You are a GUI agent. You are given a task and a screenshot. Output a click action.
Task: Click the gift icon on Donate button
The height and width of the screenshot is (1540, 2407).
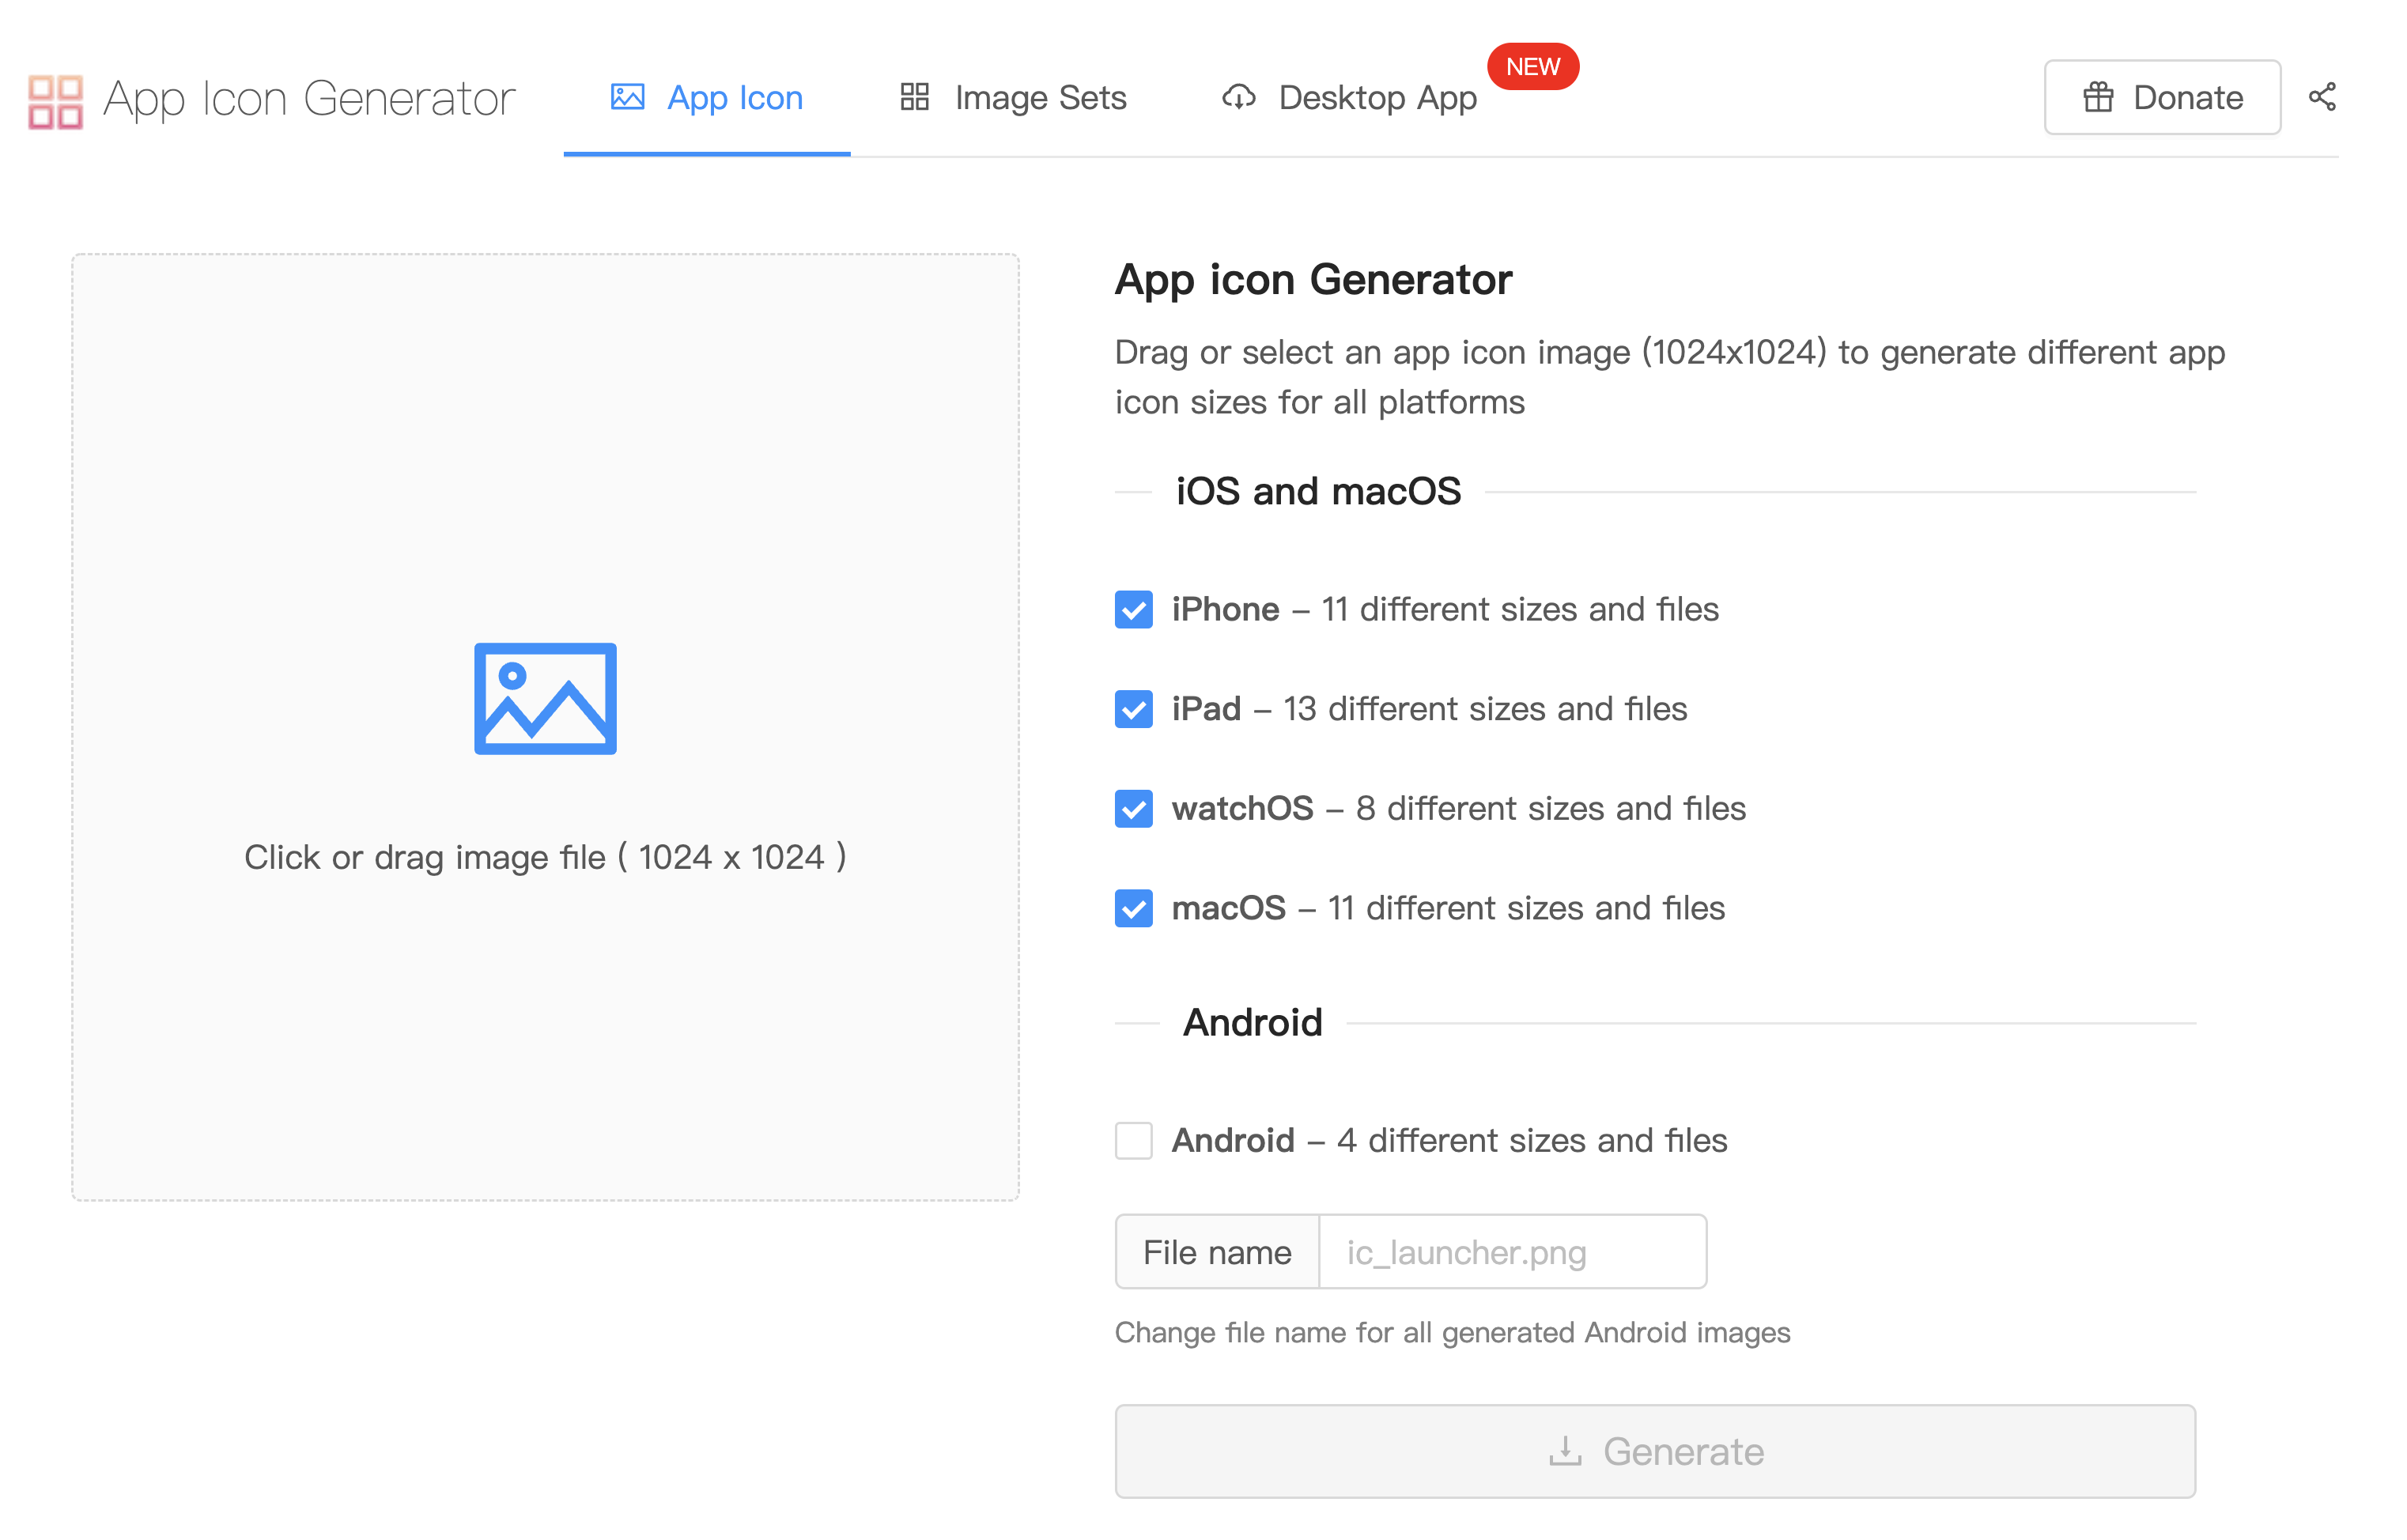click(x=2097, y=98)
